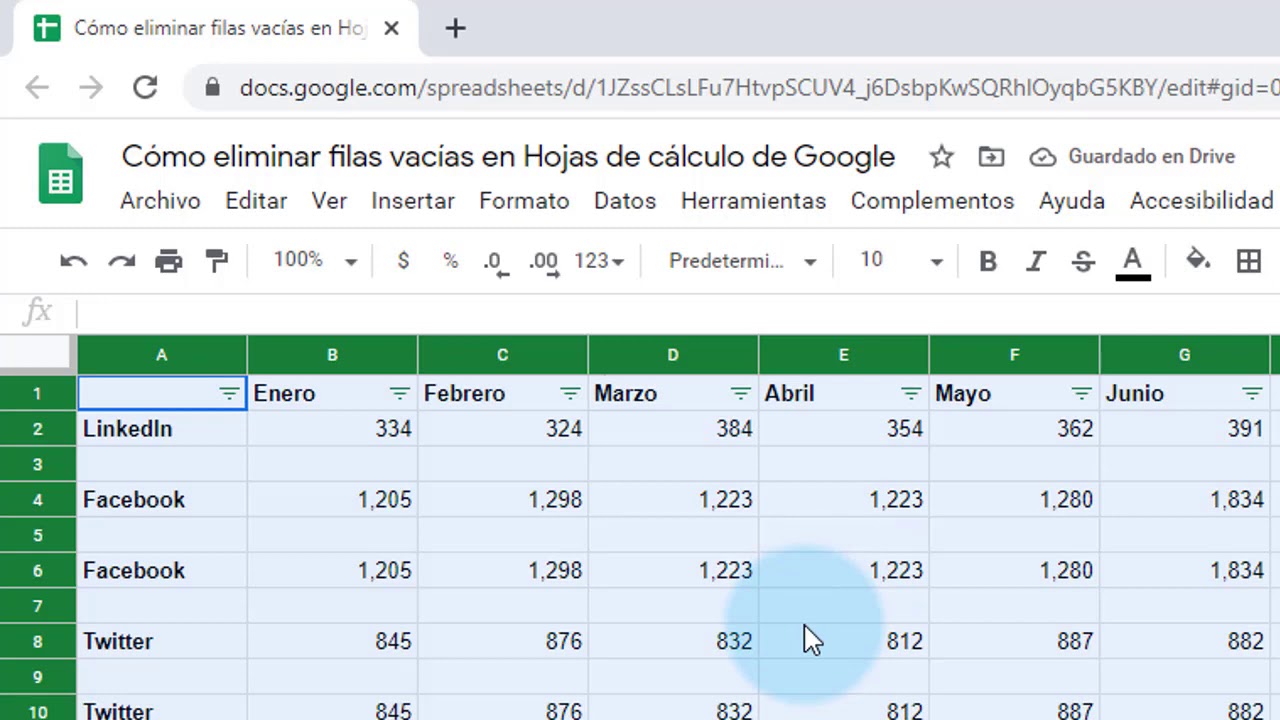
Task: Open the 123 number format dropdown
Action: point(599,261)
